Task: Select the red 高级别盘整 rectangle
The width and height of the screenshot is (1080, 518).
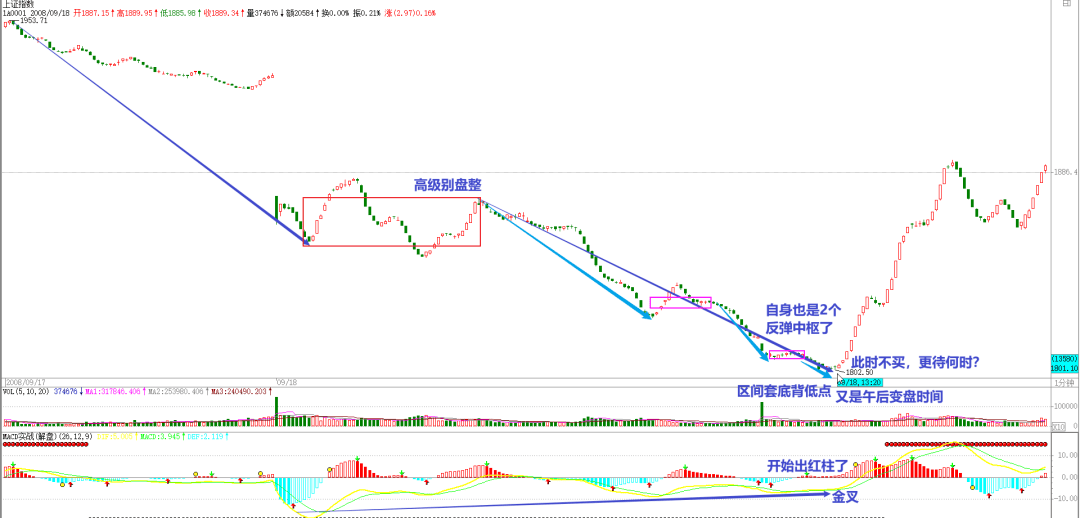Action: pyautogui.click(x=392, y=197)
